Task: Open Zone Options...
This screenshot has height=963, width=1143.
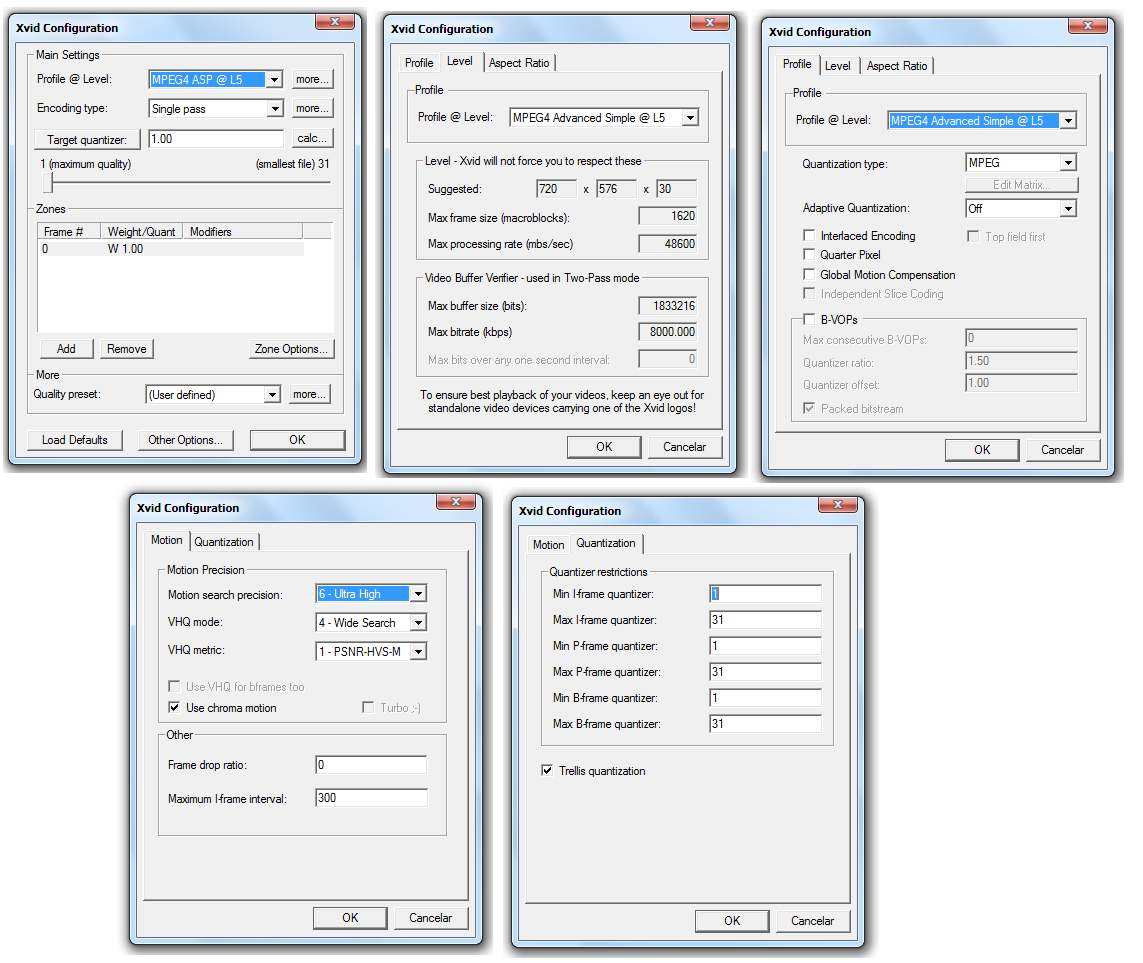Action: tap(291, 349)
